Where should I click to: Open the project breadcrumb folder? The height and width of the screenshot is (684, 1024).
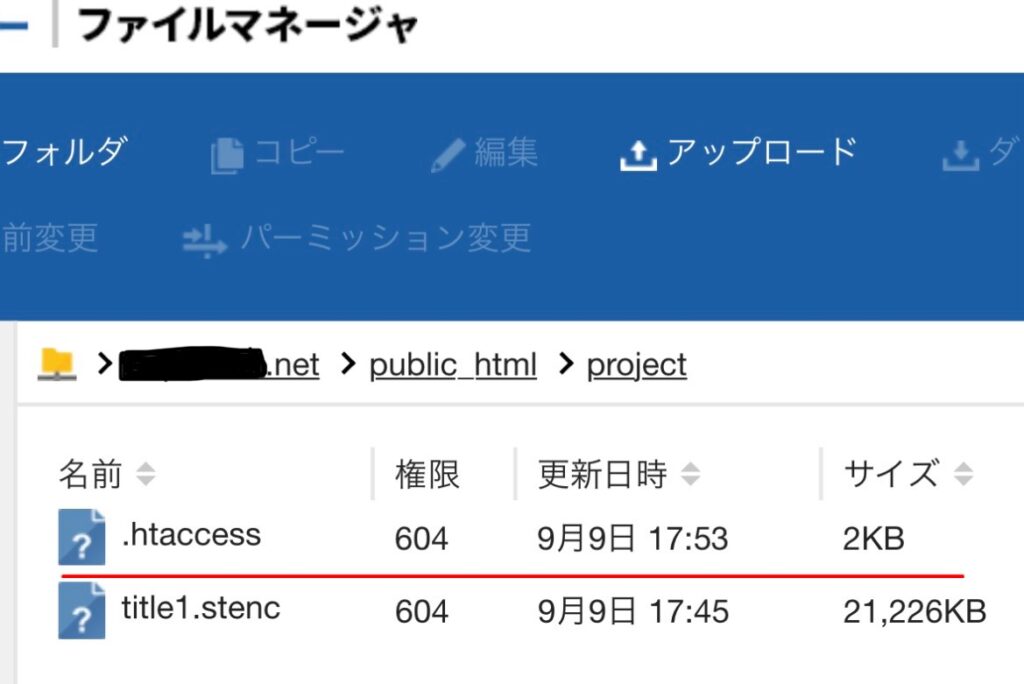click(x=637, y=365)
